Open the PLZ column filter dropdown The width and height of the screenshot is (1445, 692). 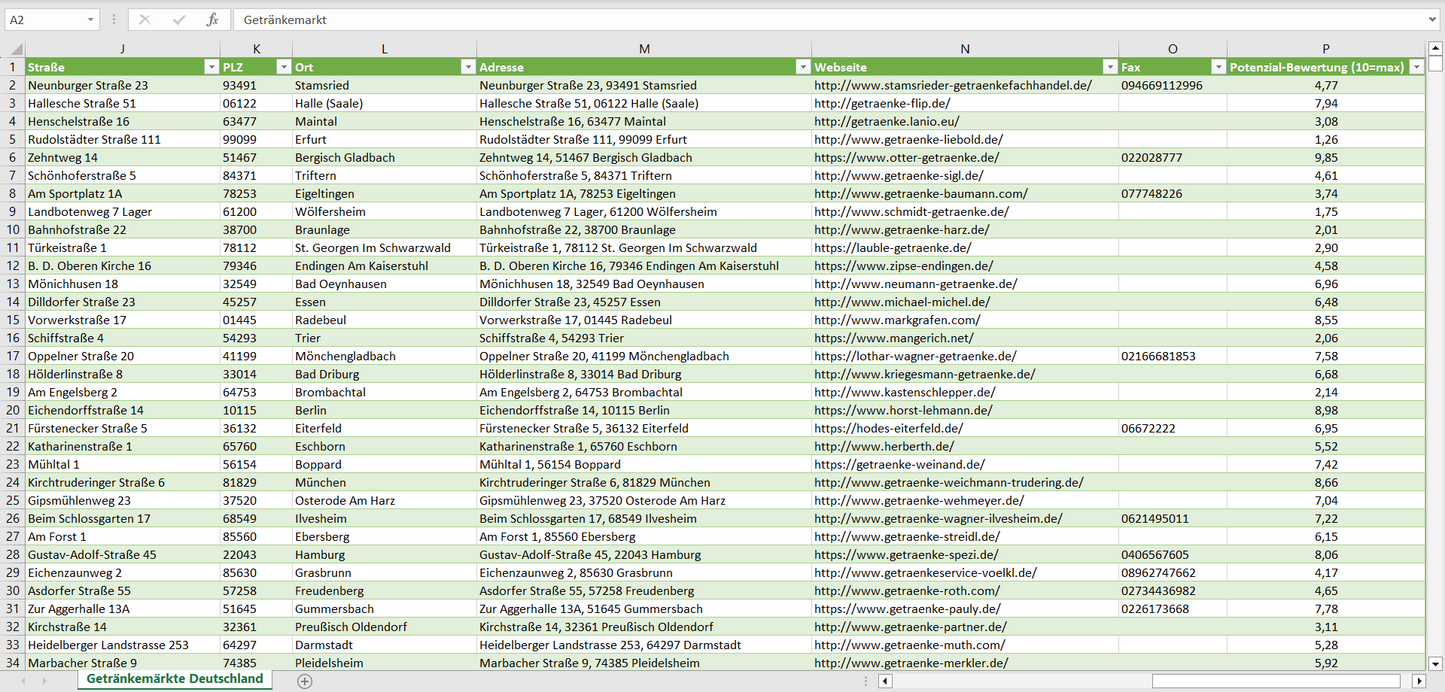click(282, 67)
